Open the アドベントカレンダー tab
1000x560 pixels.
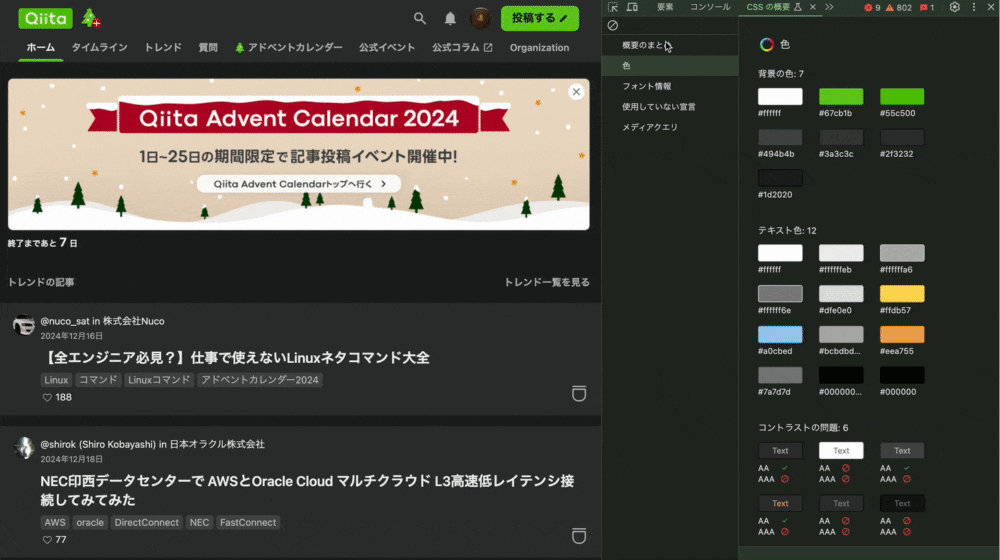tap(288, 48)
